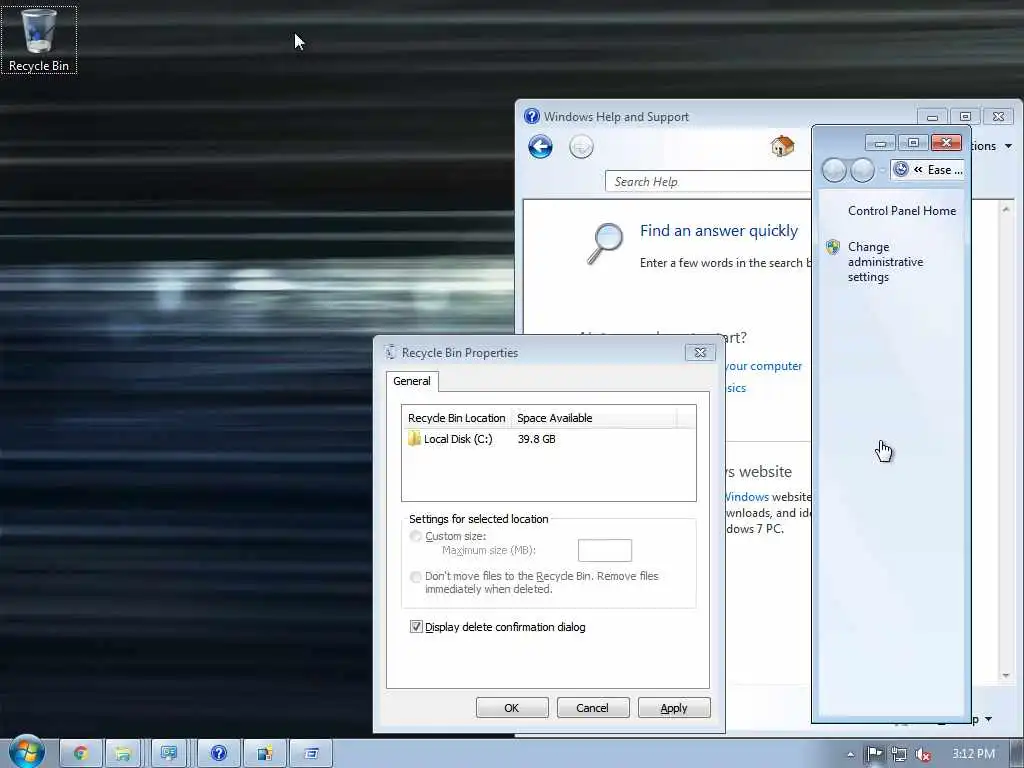Open Chrome from the taskbar
1024x768 pixels.
[81, 754]
